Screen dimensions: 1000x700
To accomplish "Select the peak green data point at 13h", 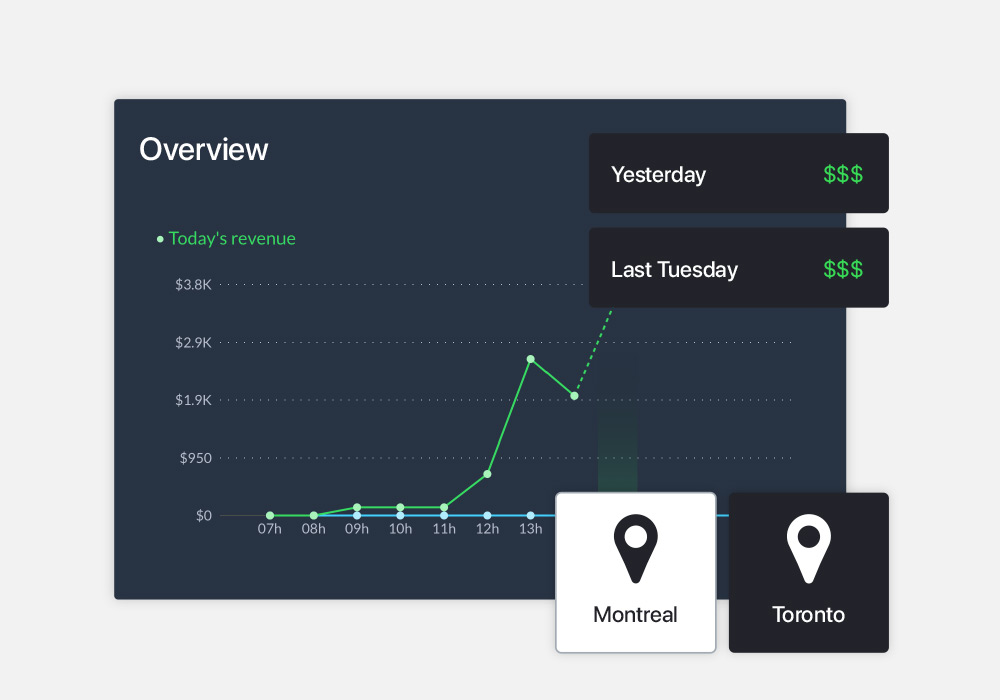I will 530,359.
